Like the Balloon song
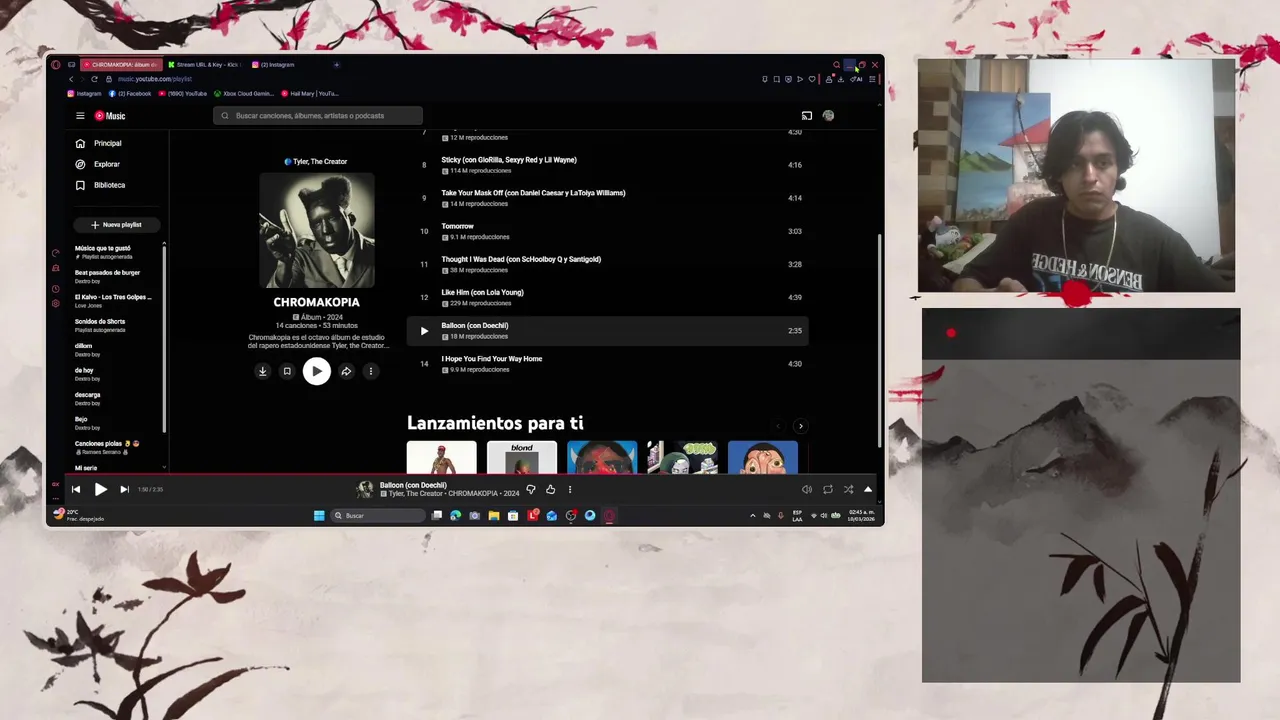Viewport: 1280px width, 720px height. pyautogui.click(x=550, y=490)
